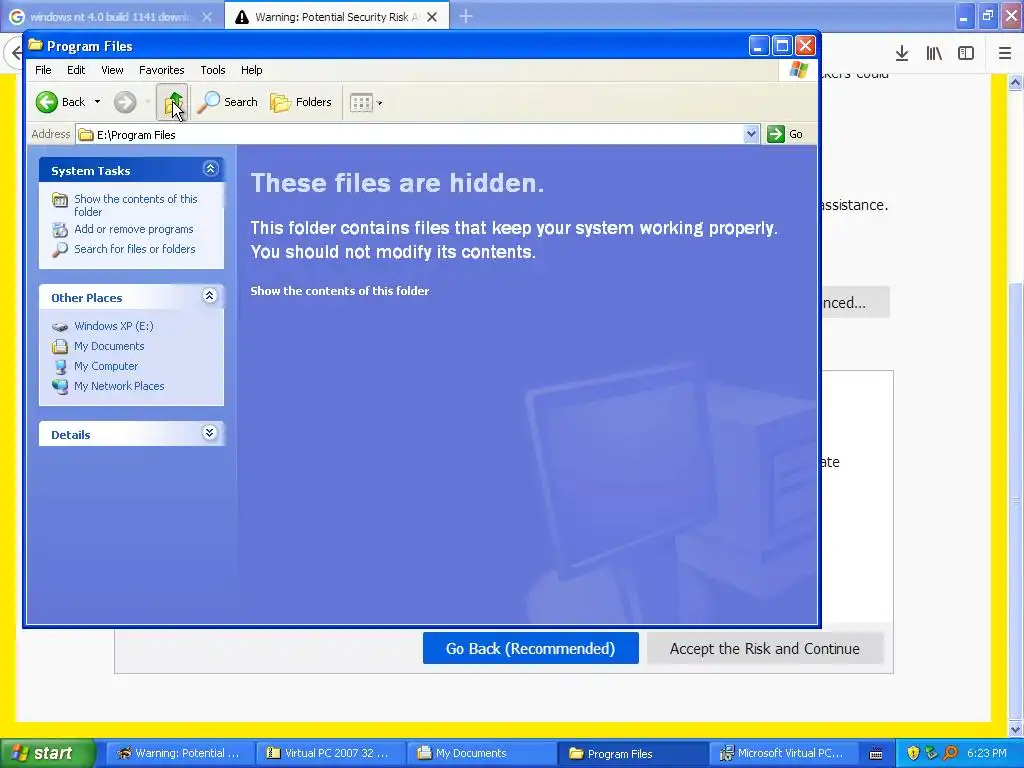Collapse the Other Places panel

click(x=210, y=296)
